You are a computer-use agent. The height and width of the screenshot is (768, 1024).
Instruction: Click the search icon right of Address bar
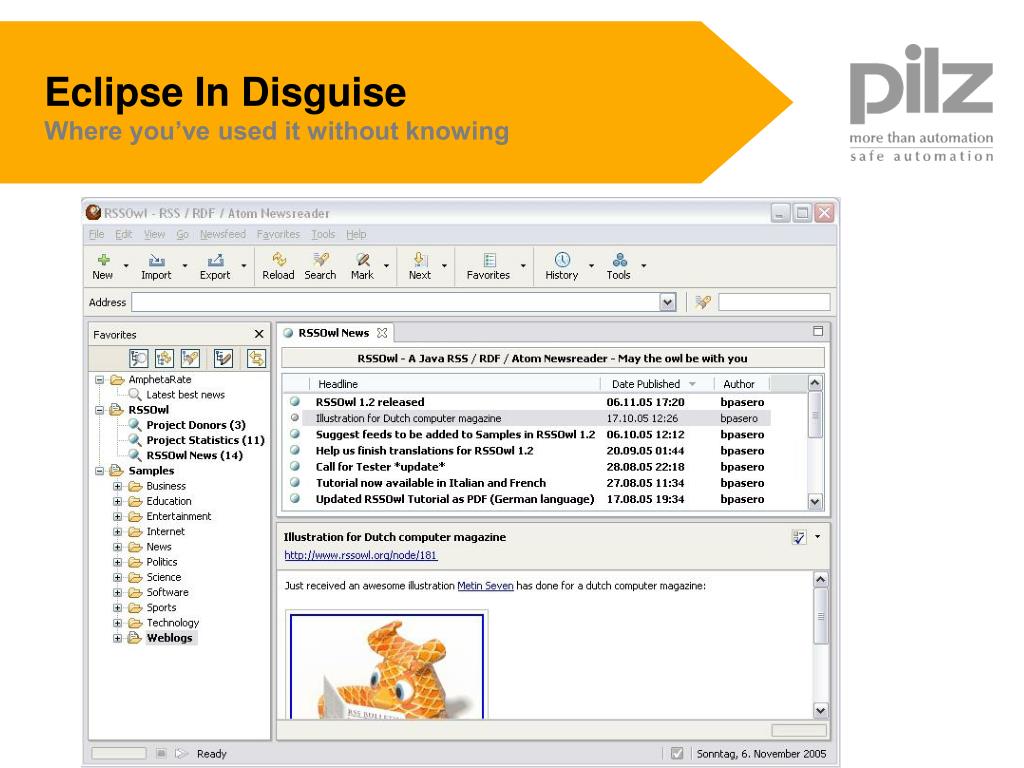pos(703,302)
